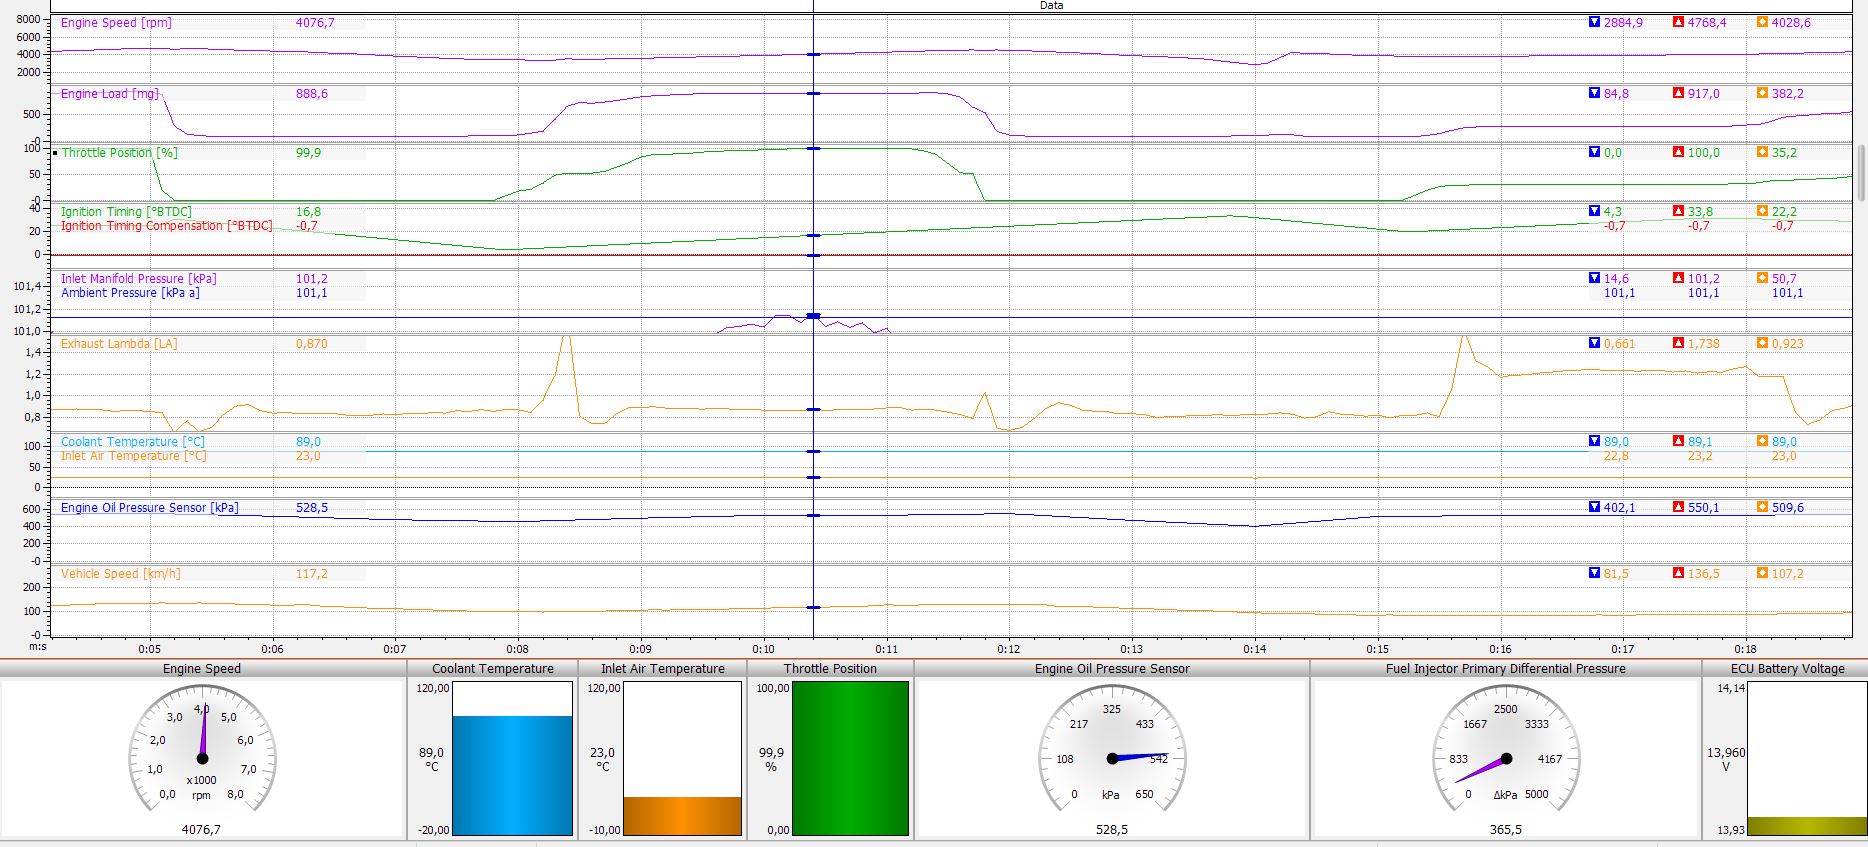Click the Engine Speed dial gauge
Screen dimensions: 1868x847
point(202,757)
